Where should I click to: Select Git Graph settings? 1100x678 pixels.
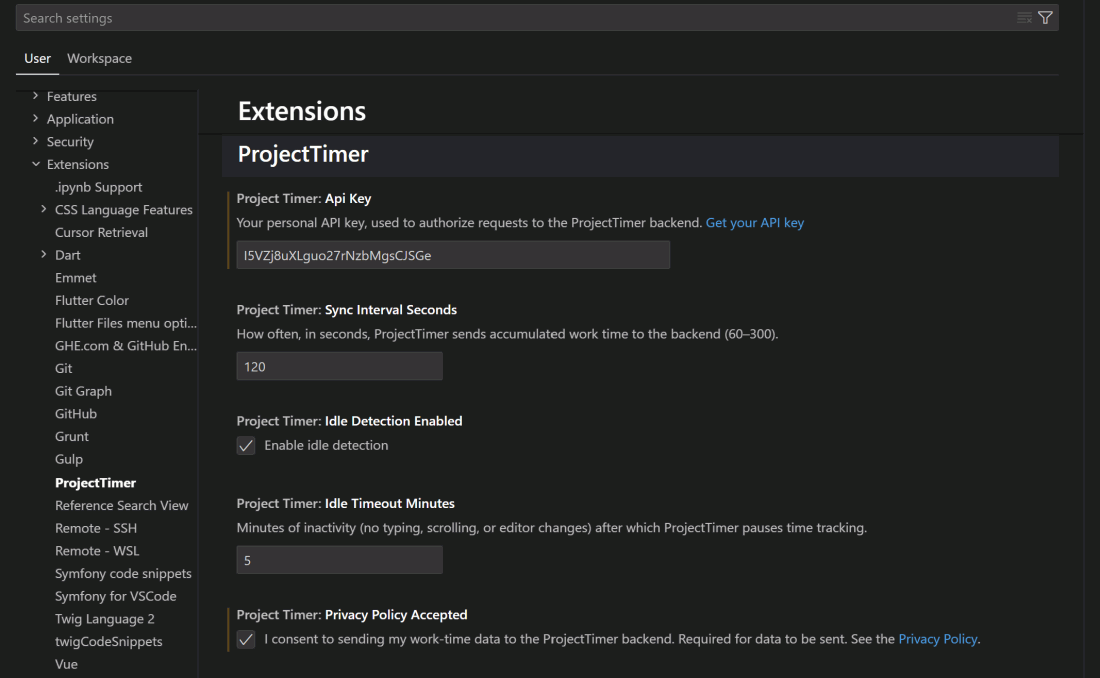point(83,391)
